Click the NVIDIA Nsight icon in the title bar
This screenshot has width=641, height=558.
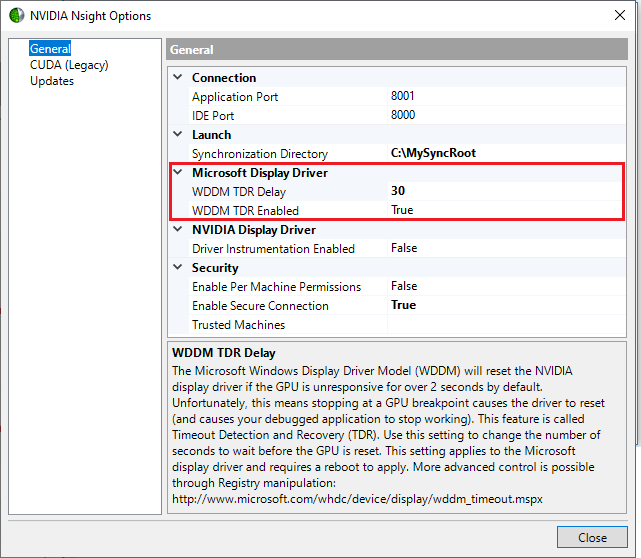(16, 16)
